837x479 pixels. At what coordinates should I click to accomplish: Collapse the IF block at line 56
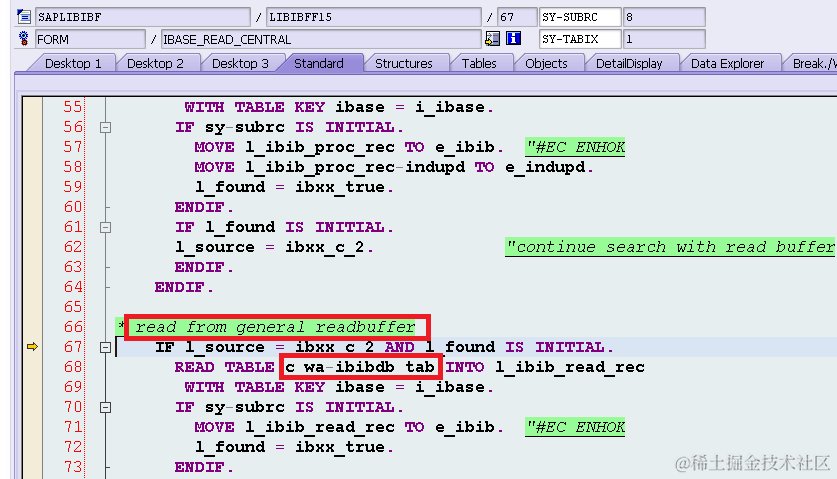106,128
